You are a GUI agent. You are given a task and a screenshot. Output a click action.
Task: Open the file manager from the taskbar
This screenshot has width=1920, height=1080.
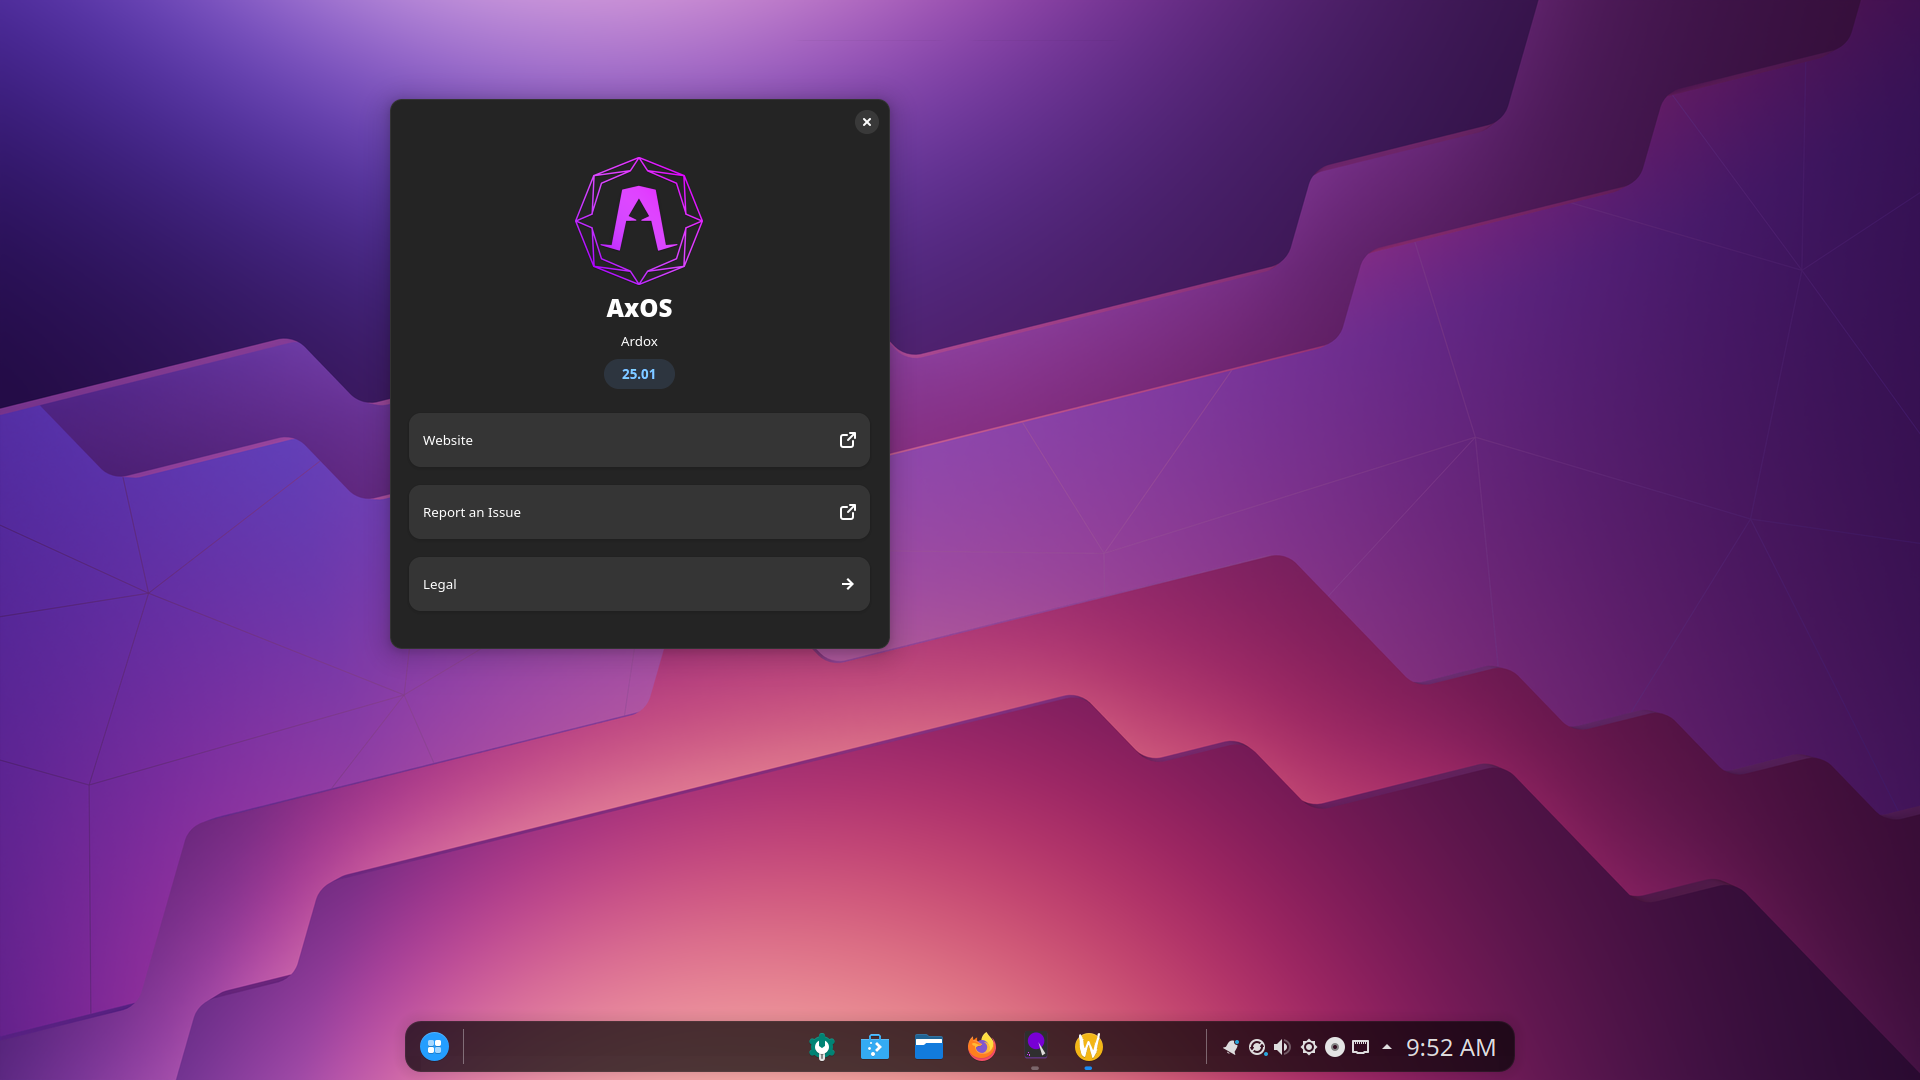pos(928,1047)
